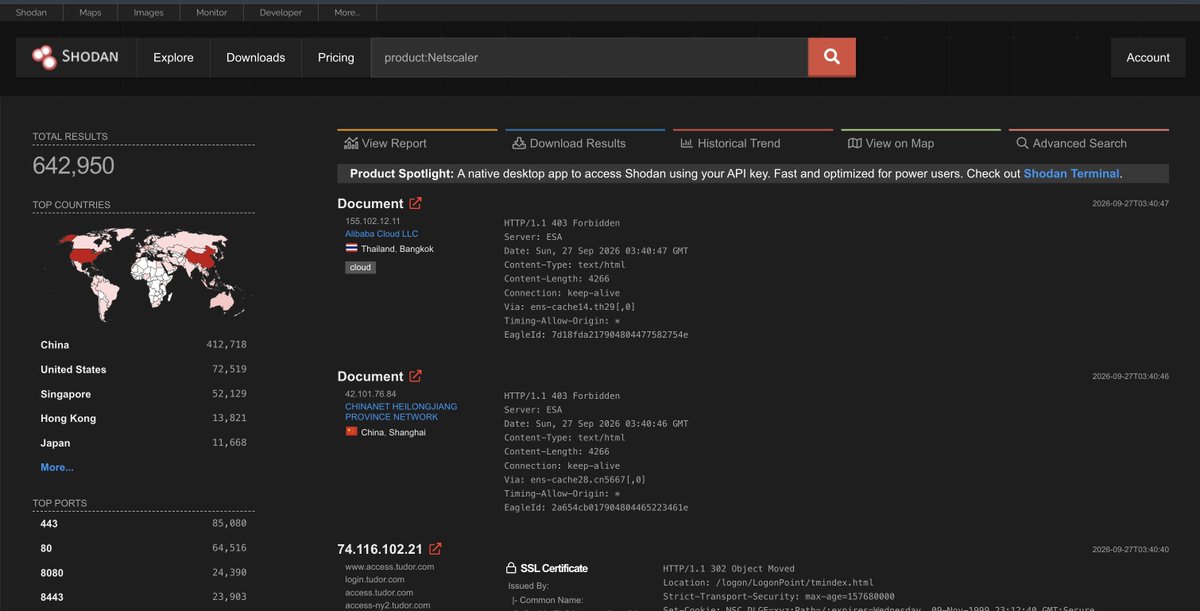Open the 74.116.102.21 host result
Viewport: 1200px width, 611px height.
[x=380, y=549]
